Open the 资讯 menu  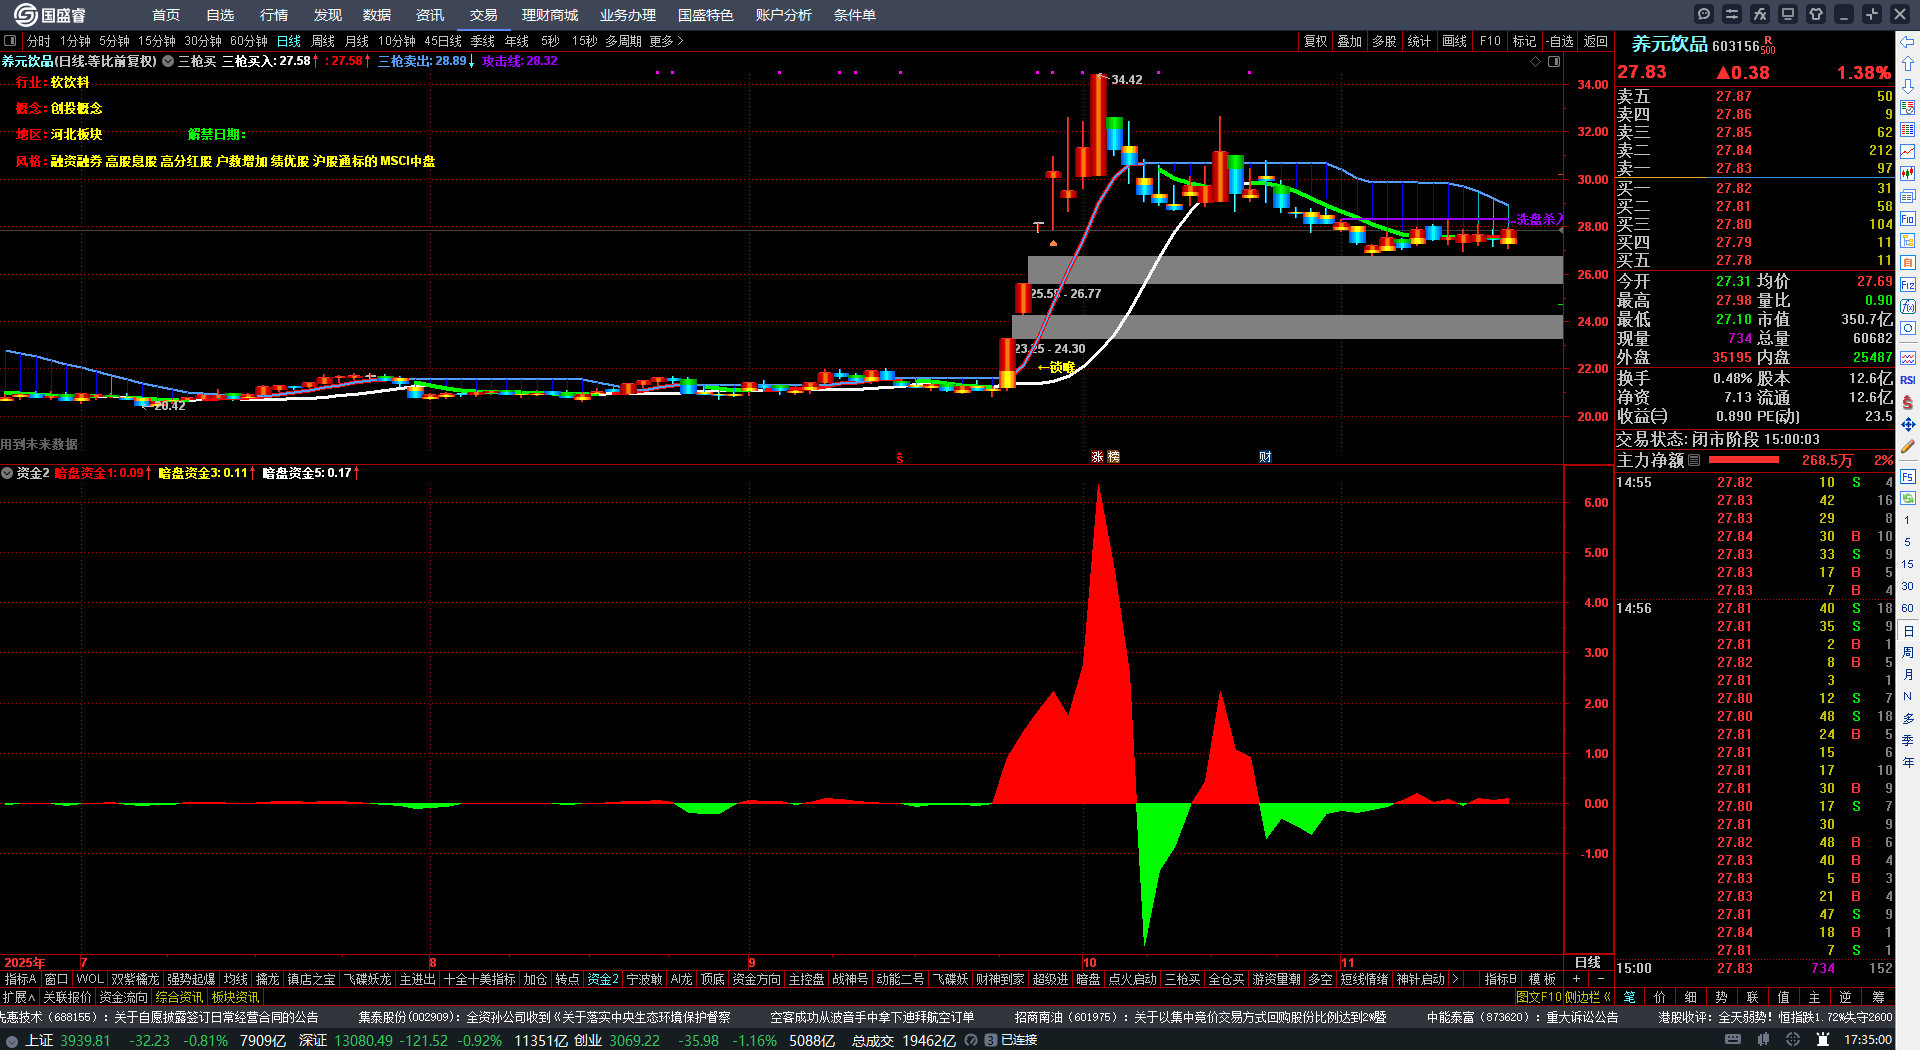[x=430, y=15]
